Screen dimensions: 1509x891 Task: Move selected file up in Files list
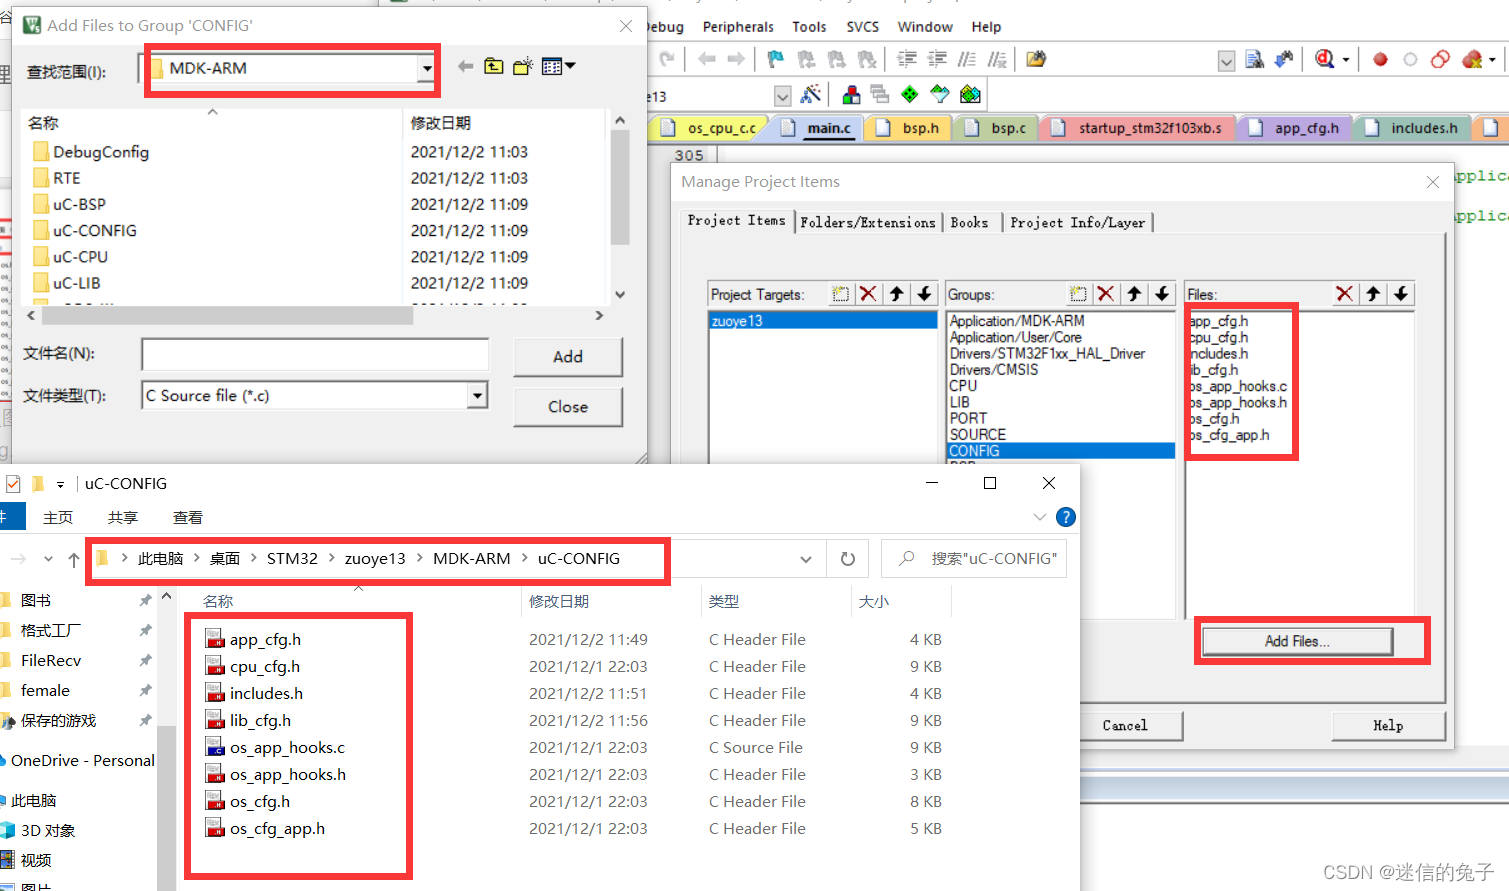1373,294
